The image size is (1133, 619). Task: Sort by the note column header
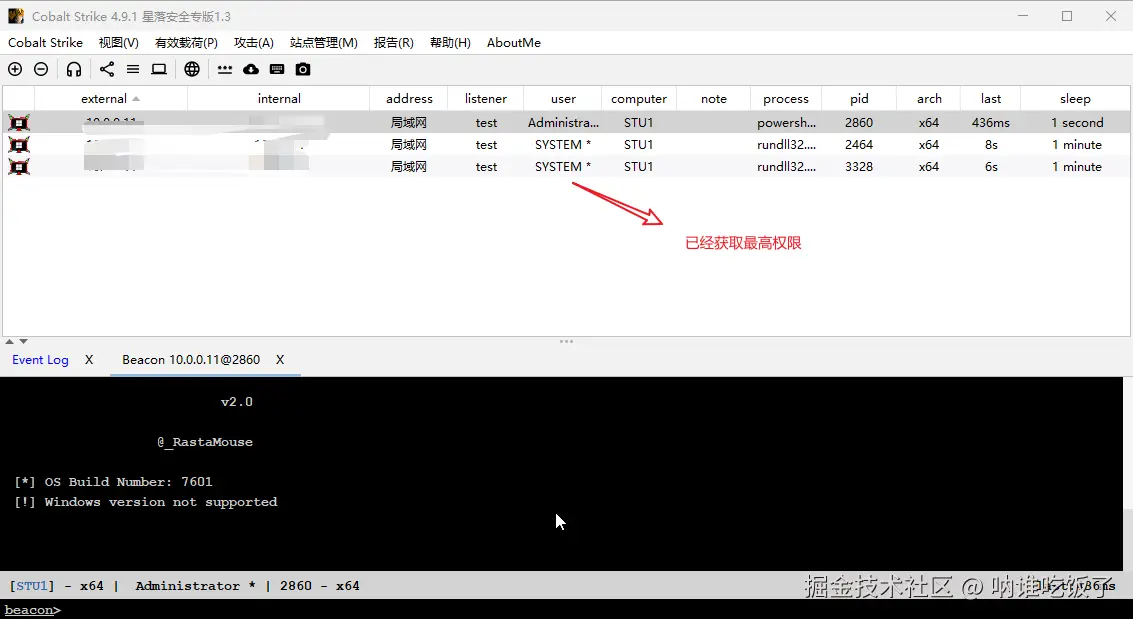[714, 99]
